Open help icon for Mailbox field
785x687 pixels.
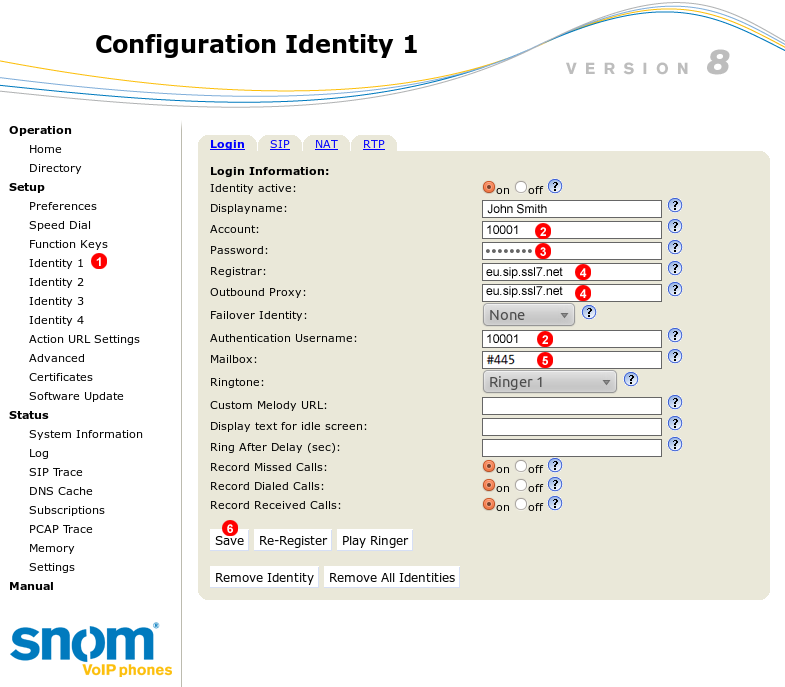(675, 357)
